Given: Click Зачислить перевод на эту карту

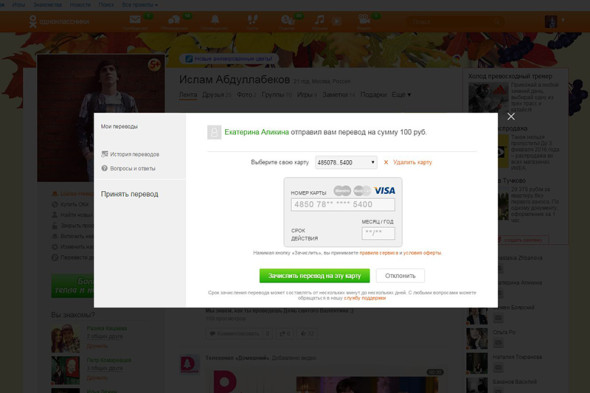Looking at the screenshot, I should (x=315, y=276).
